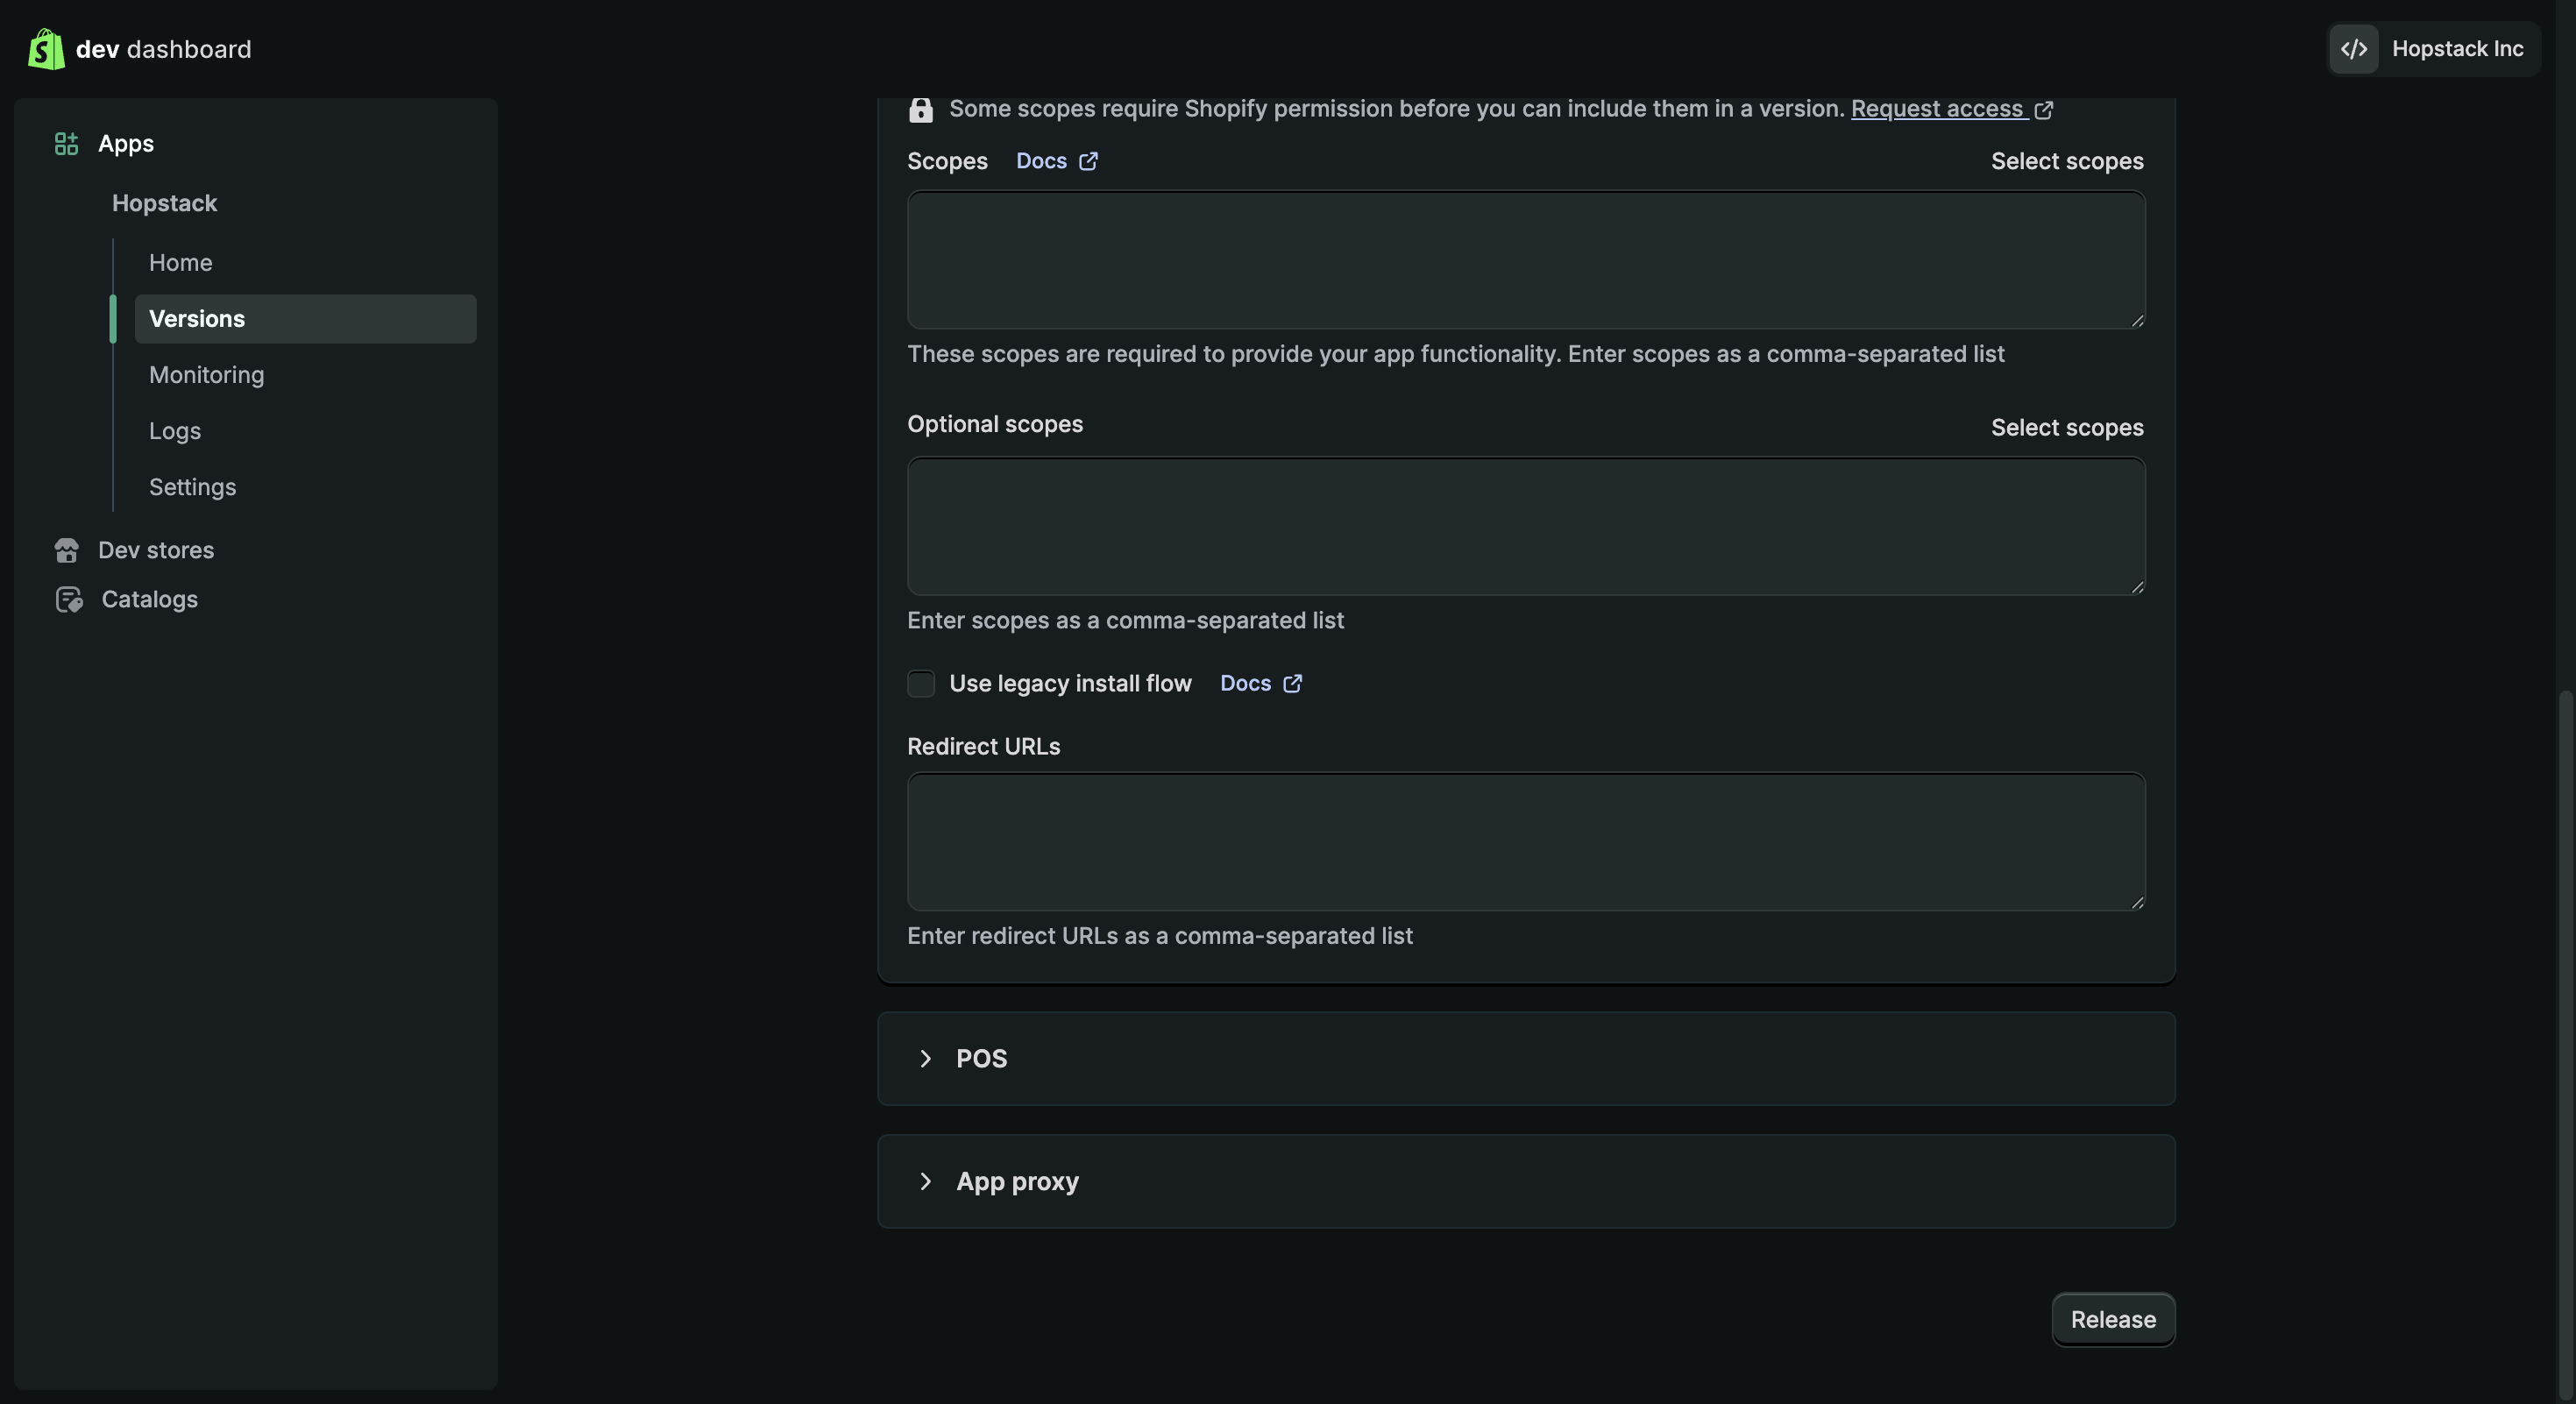Click external-link icon next to Scopes Docs
Image resolution: width=2576 pixels, height=1404 pixels.
click(1088, 161)
